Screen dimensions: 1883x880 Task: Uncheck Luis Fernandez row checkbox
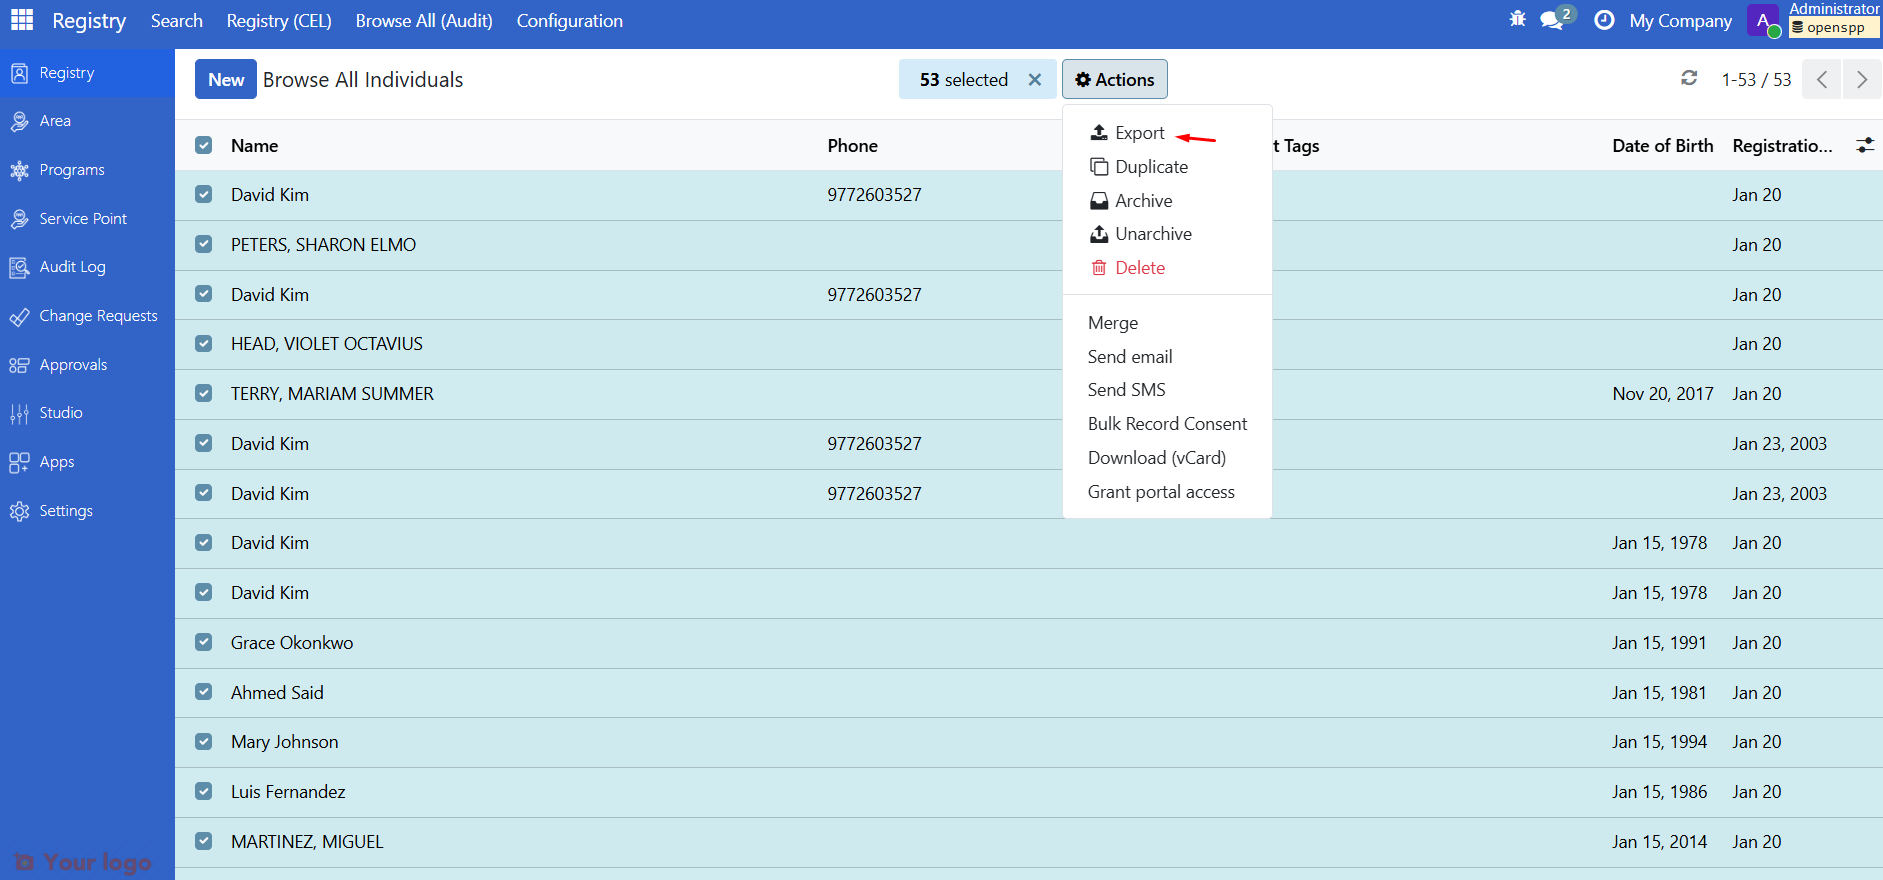(x=204, y=791)
